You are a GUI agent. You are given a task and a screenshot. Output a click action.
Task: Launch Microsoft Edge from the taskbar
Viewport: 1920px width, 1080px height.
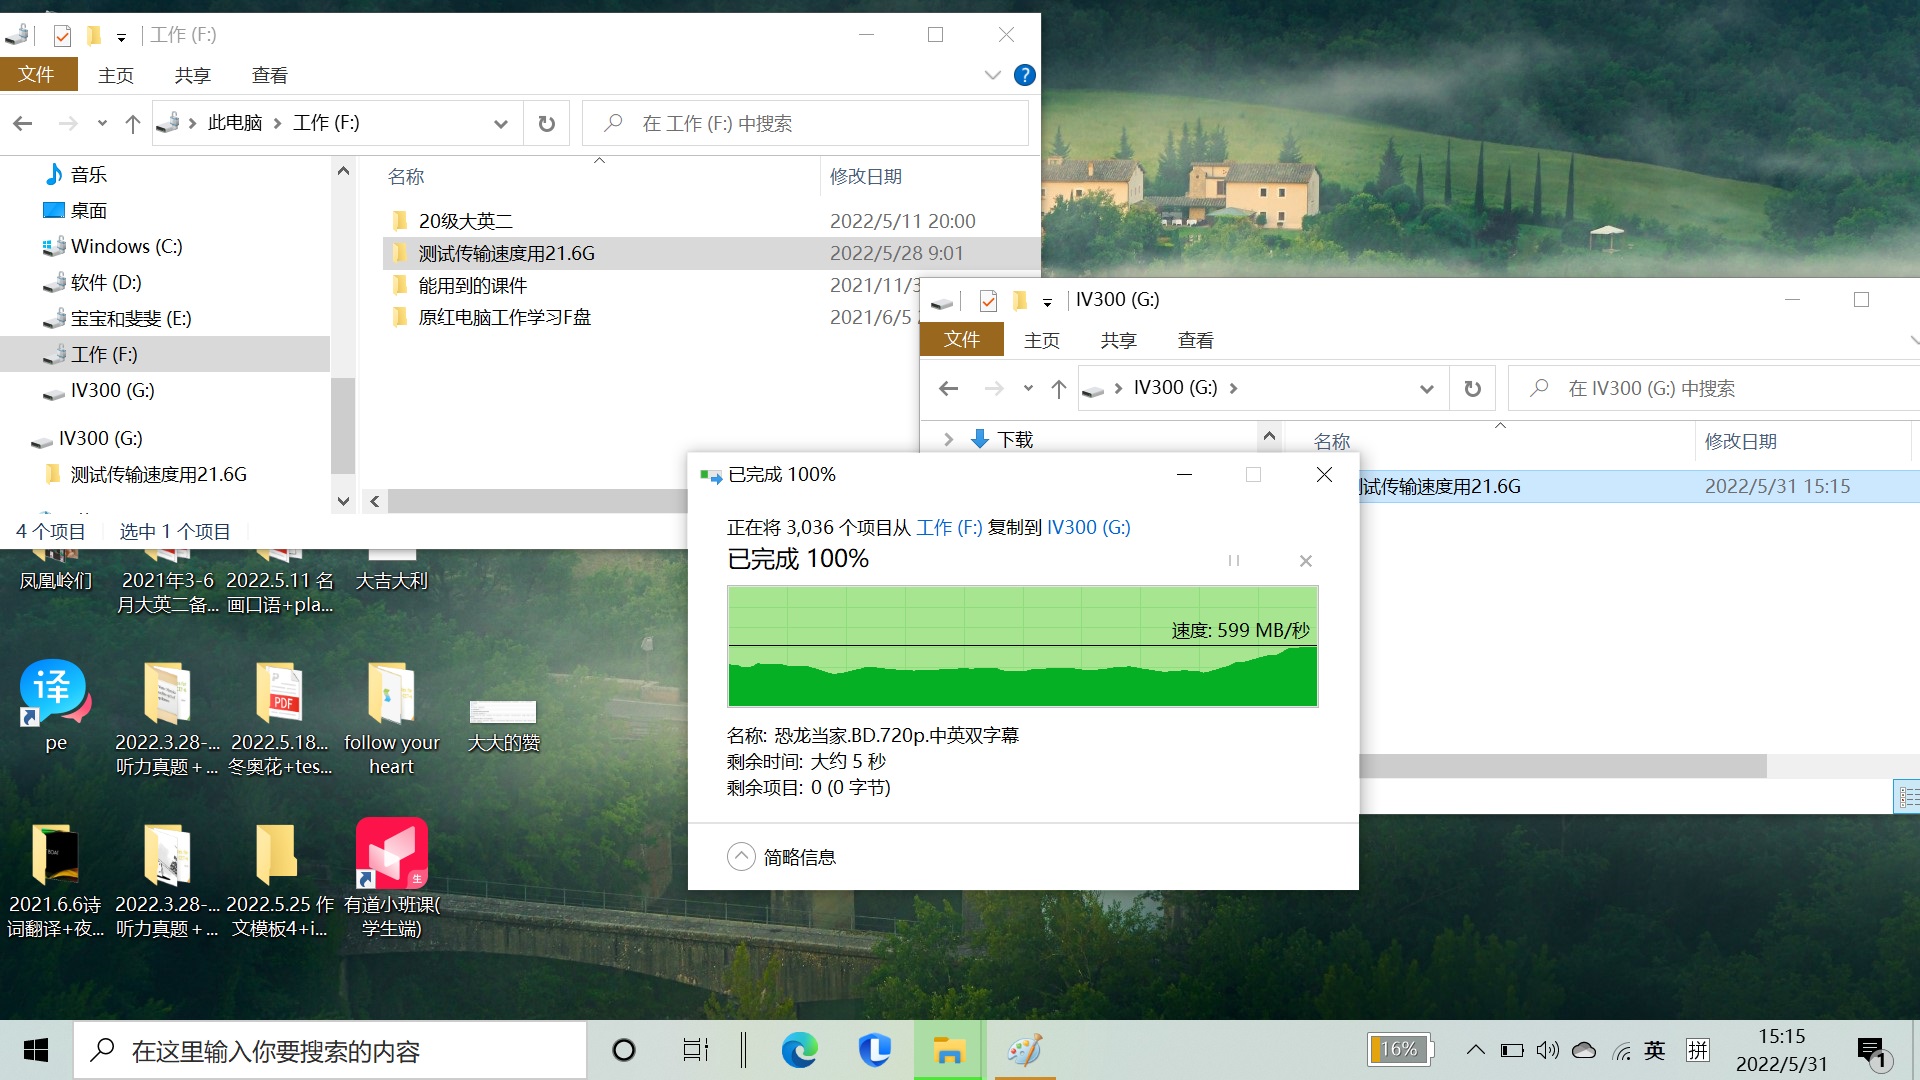pos(799,1050)
